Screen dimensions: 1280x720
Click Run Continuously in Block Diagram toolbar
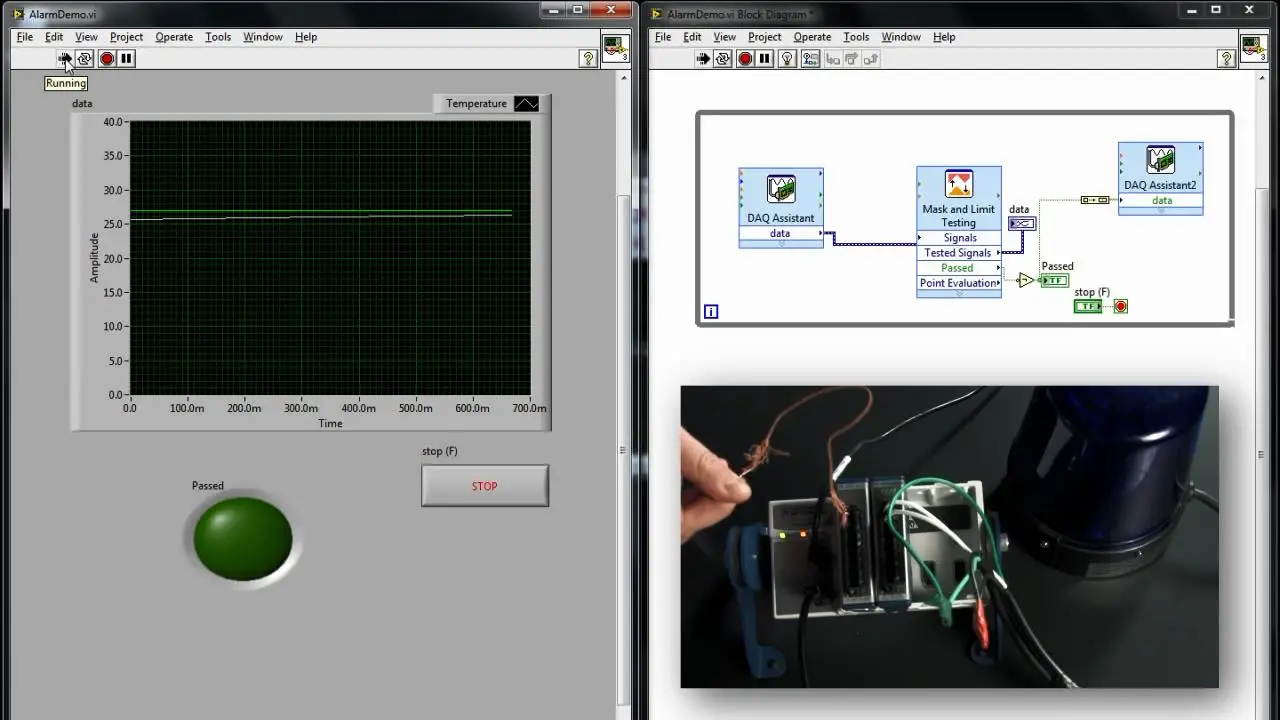(x=723, y=59)
